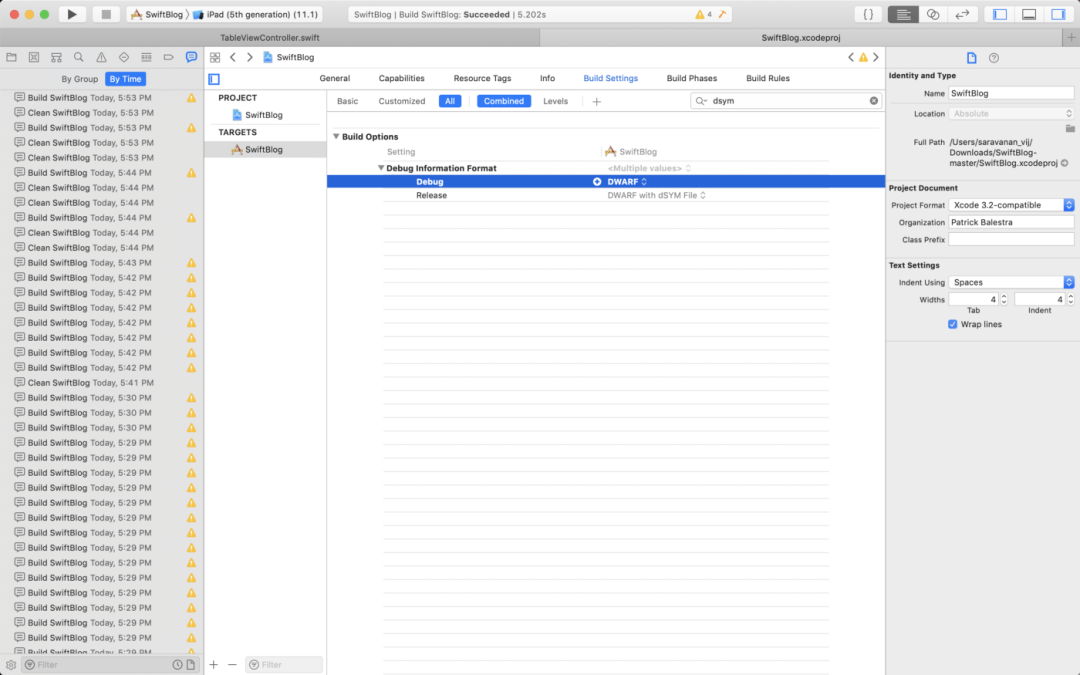Open the Resource Tags tab
Screen dimensions: 1080x675
[x=482, y=79]
